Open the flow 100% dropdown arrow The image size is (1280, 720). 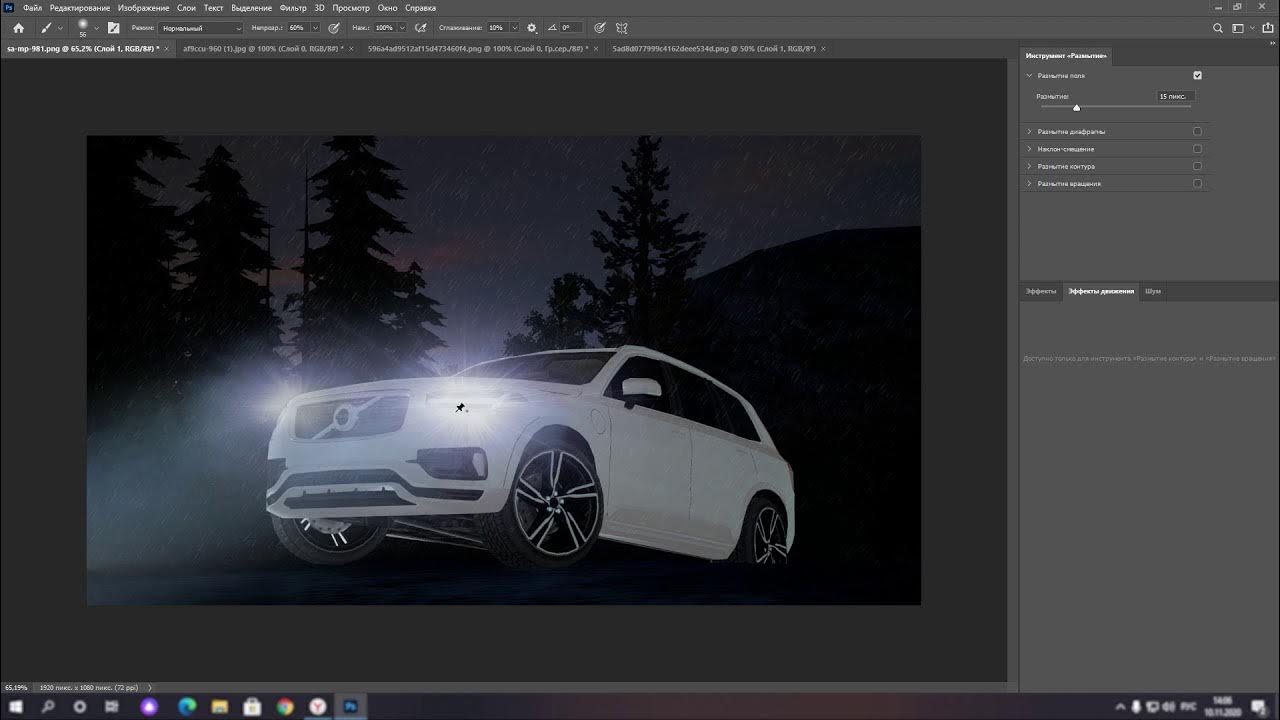[402, 28]
